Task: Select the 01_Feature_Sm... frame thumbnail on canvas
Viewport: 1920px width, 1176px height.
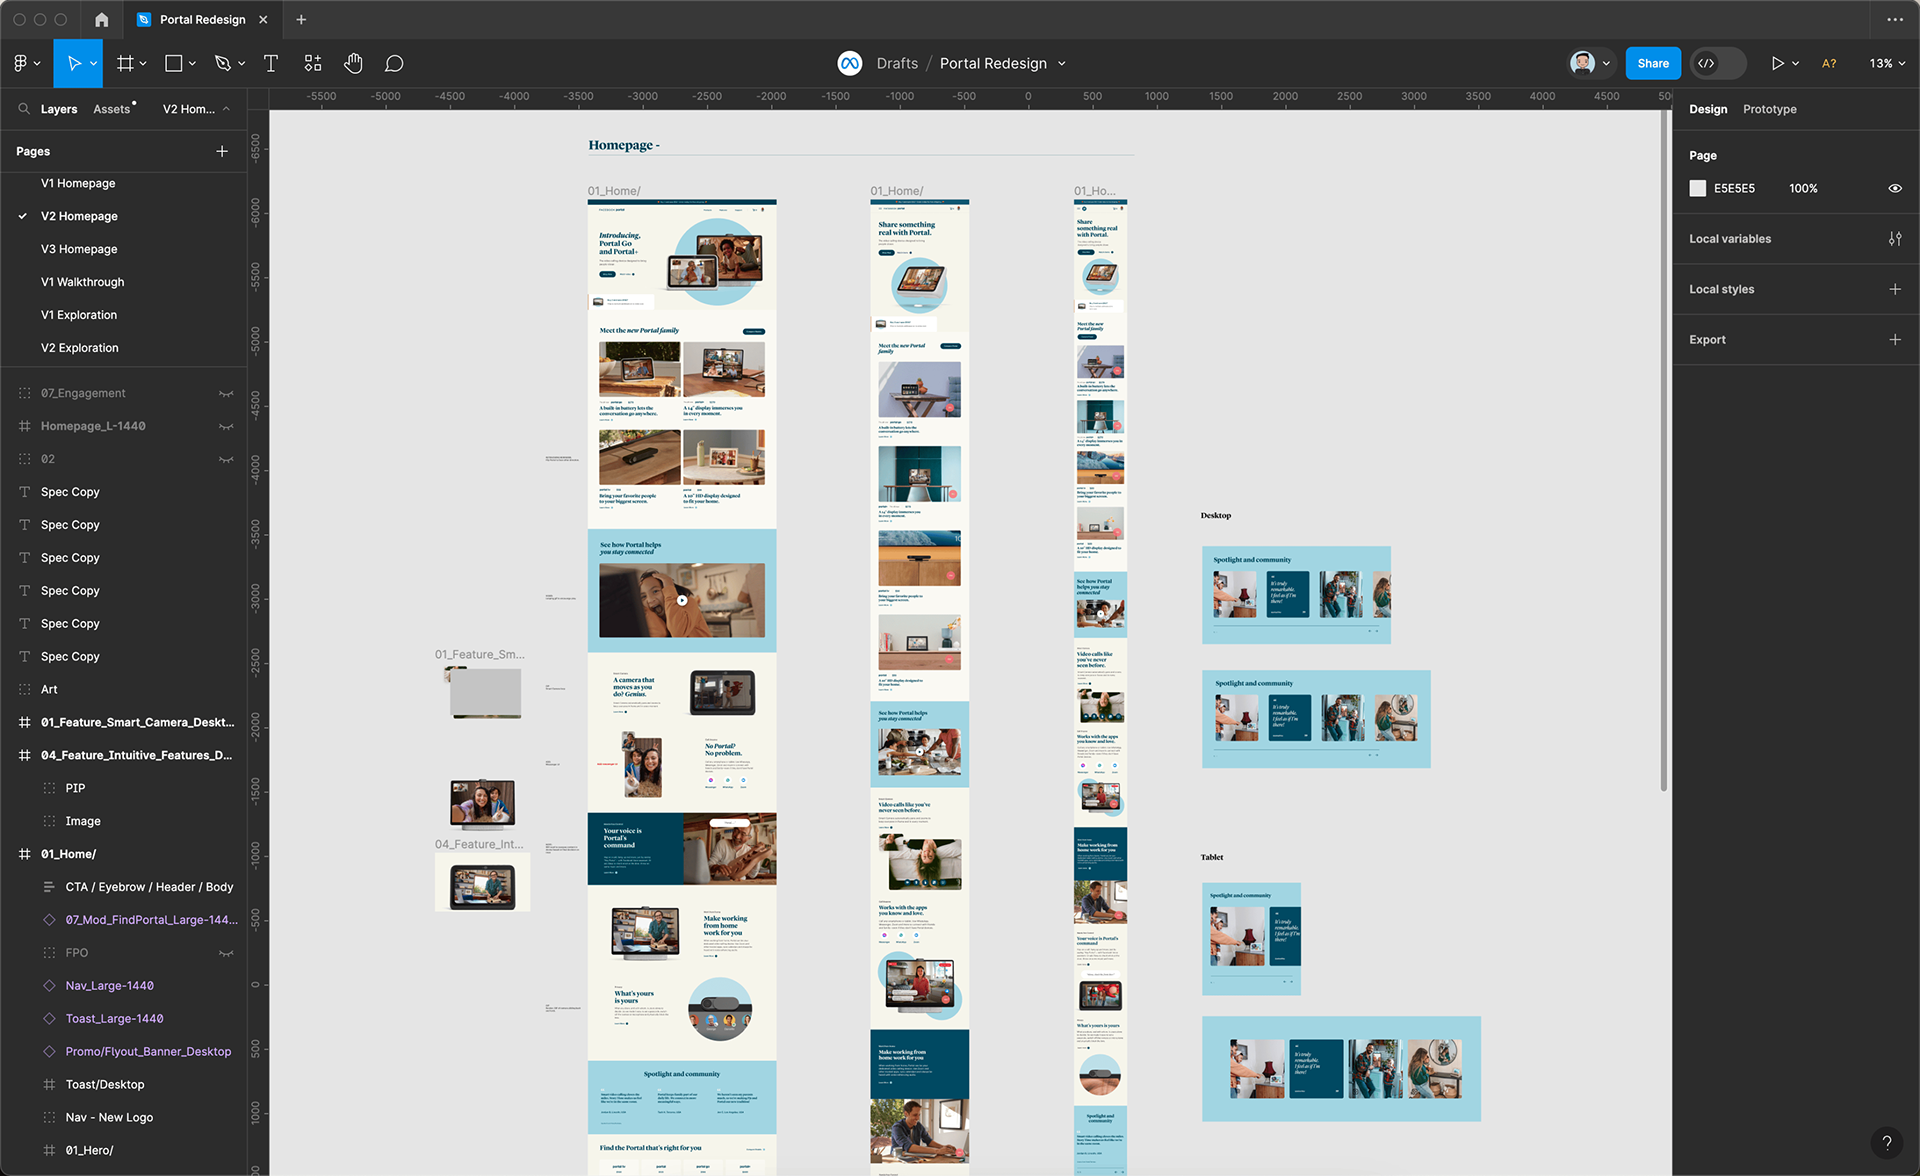Action: 485,693
